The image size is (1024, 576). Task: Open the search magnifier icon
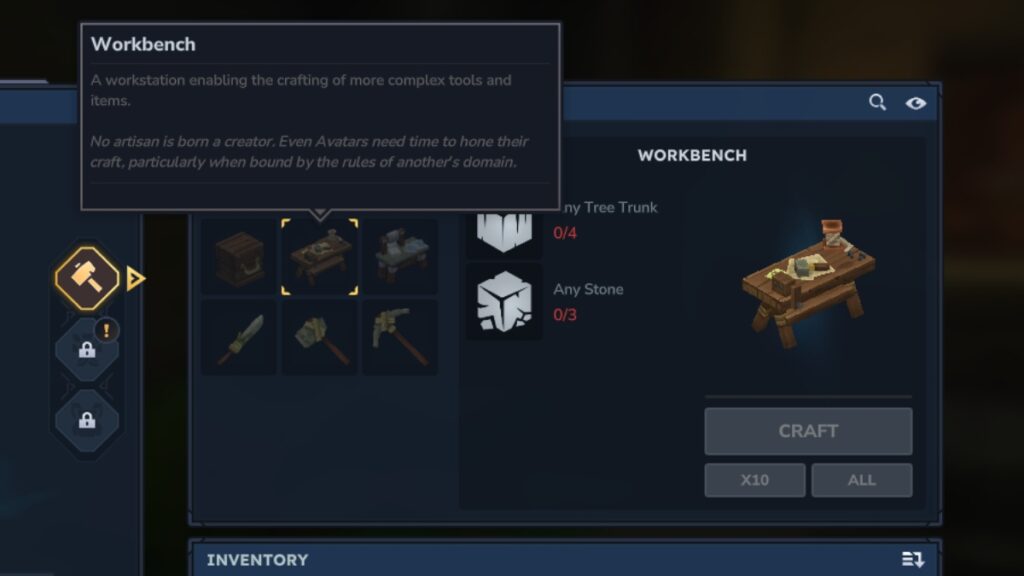point(877,103)
